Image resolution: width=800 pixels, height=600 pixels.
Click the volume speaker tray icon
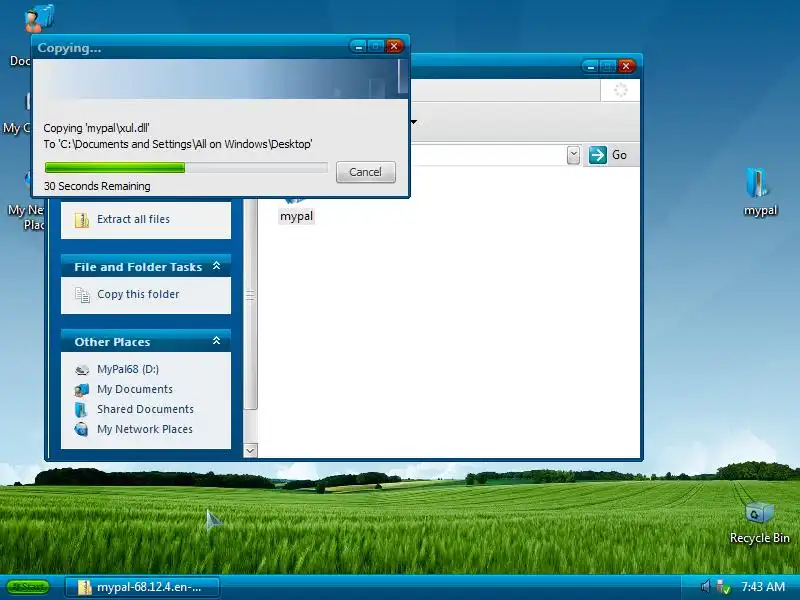706,587
